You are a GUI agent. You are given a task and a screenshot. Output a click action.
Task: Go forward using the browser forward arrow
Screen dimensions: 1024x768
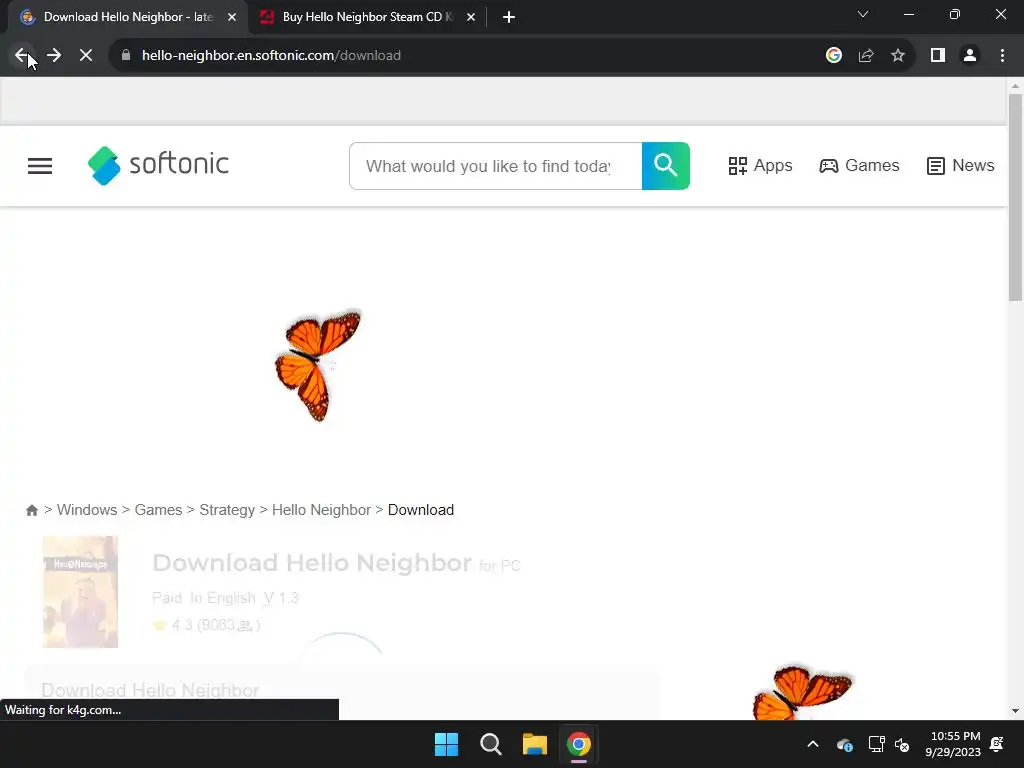[54, 56]
